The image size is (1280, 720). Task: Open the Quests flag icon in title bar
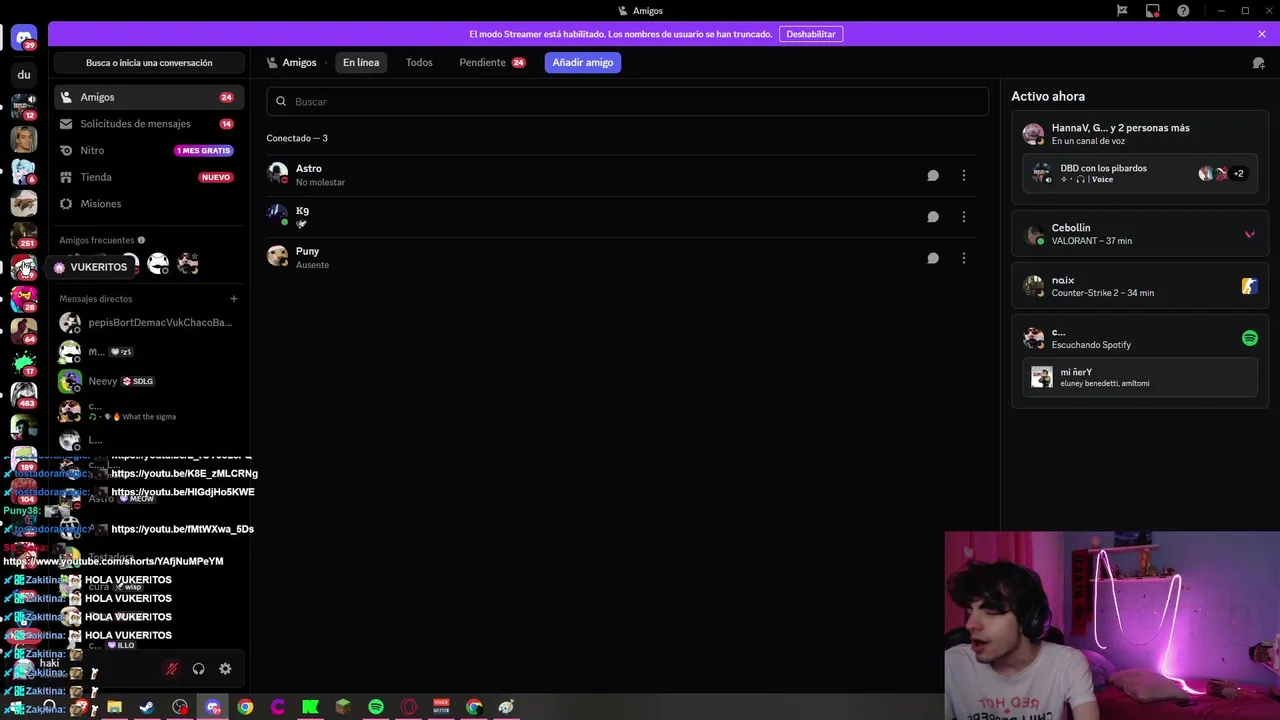click(1122, 11)
